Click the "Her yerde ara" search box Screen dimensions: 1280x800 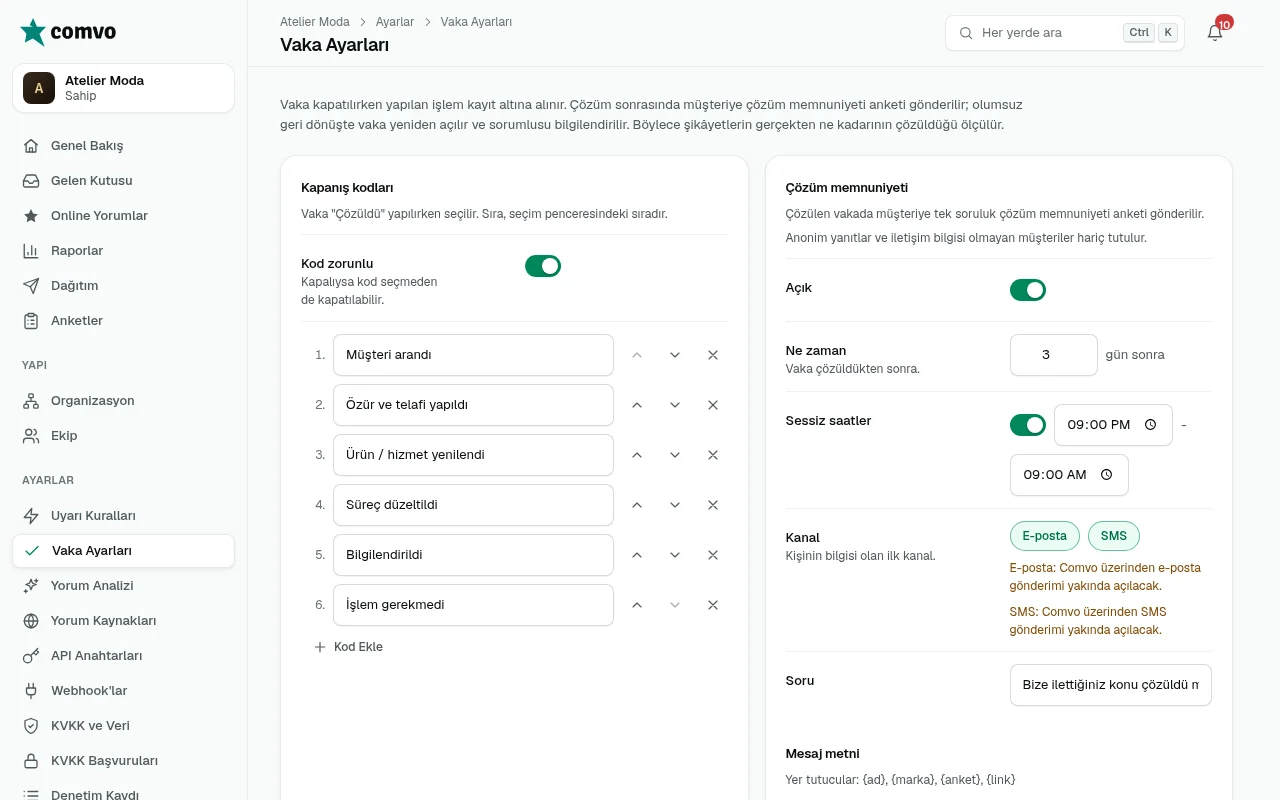tap(1065, 33)
